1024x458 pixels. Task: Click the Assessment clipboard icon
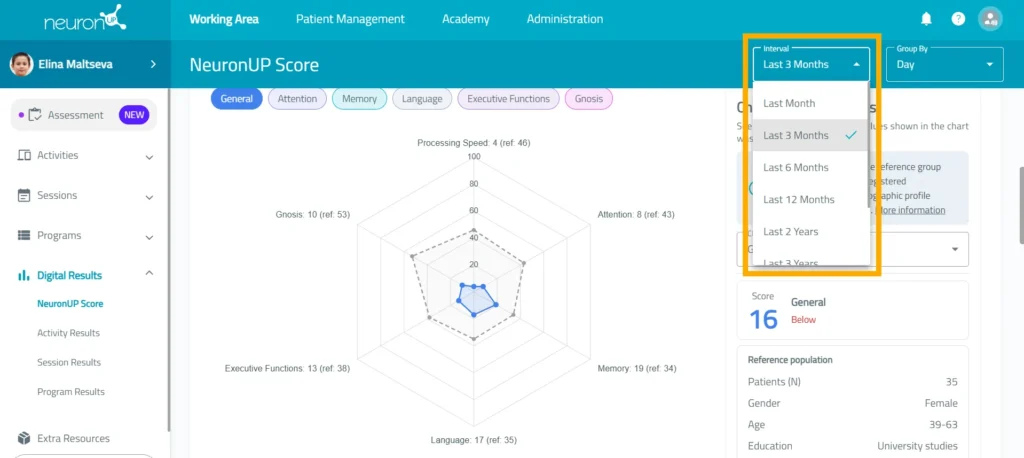coord(35,115)
